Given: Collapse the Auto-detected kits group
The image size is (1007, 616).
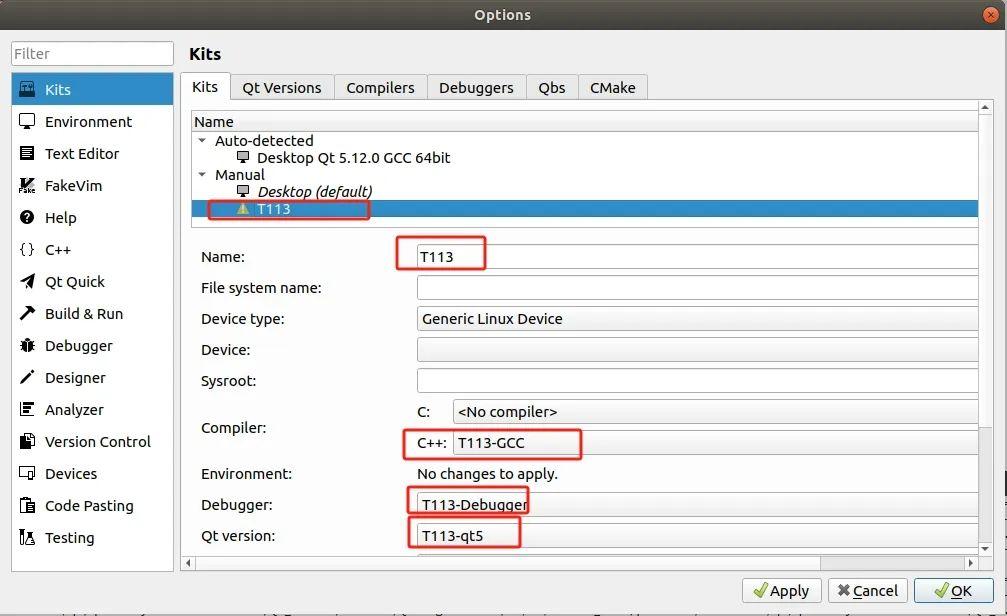Looking at the screenshot, I should coord(202,140).
